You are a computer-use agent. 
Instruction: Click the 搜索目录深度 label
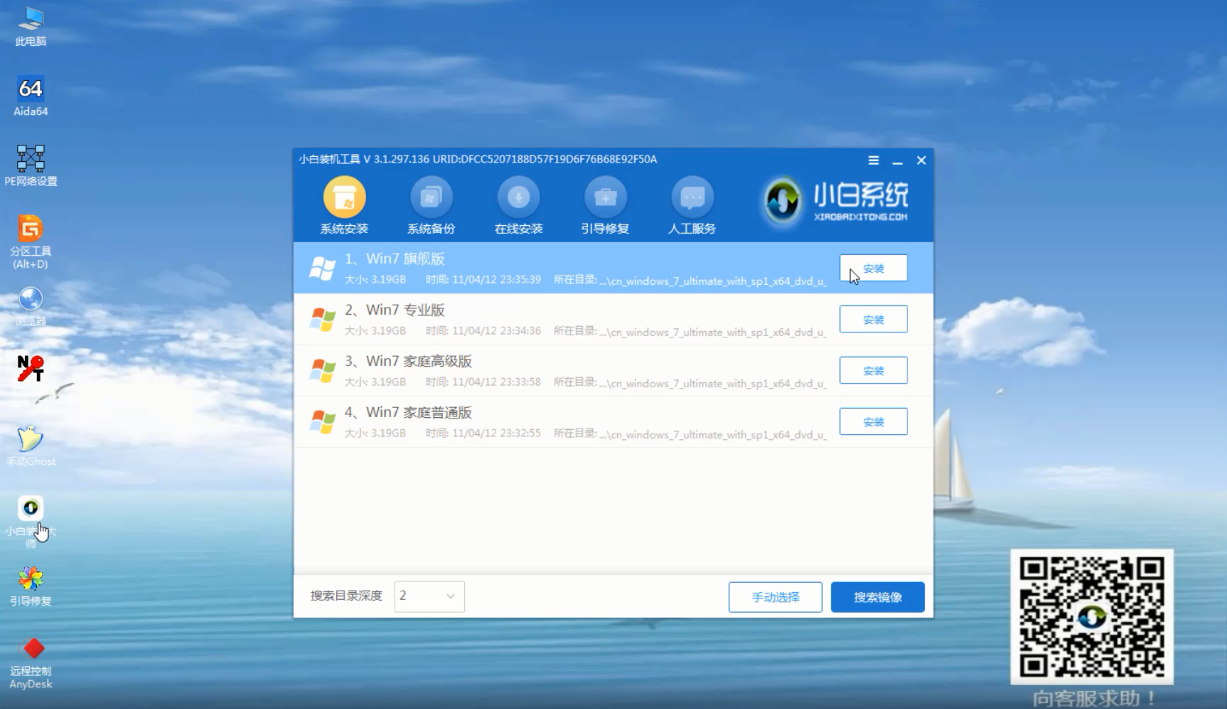[346, 596]
